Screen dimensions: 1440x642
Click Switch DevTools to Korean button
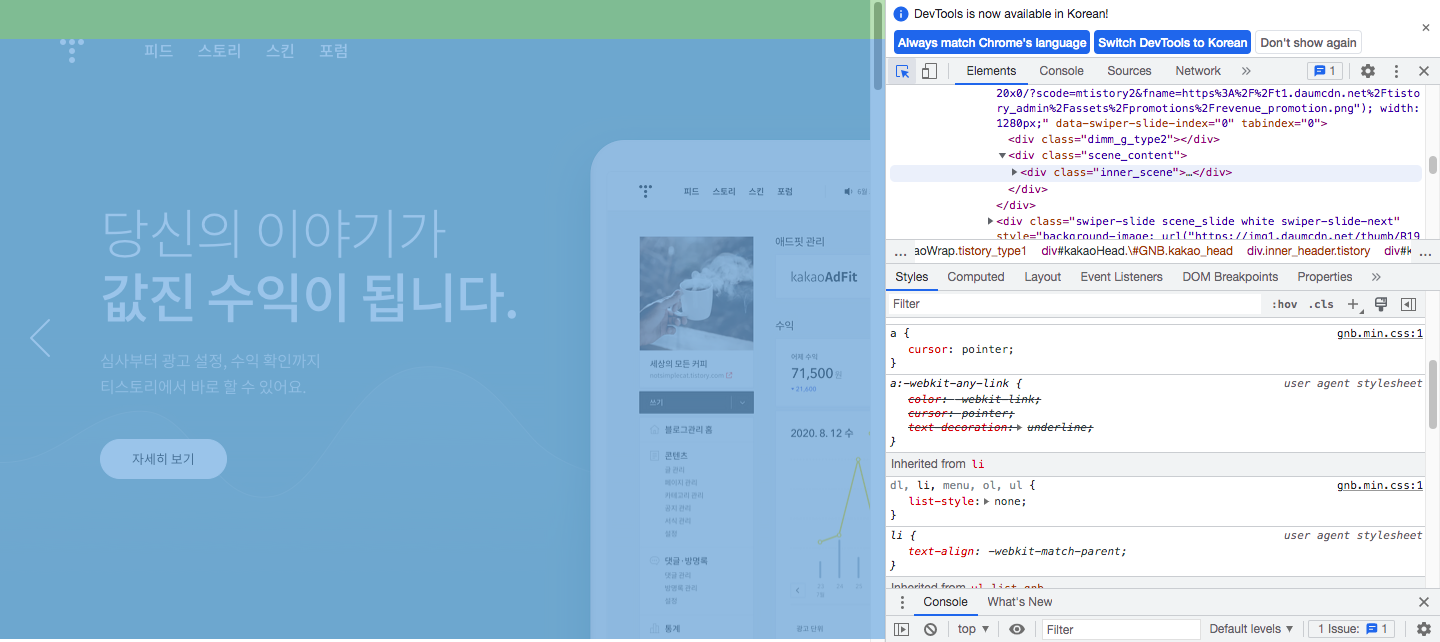1173,43
